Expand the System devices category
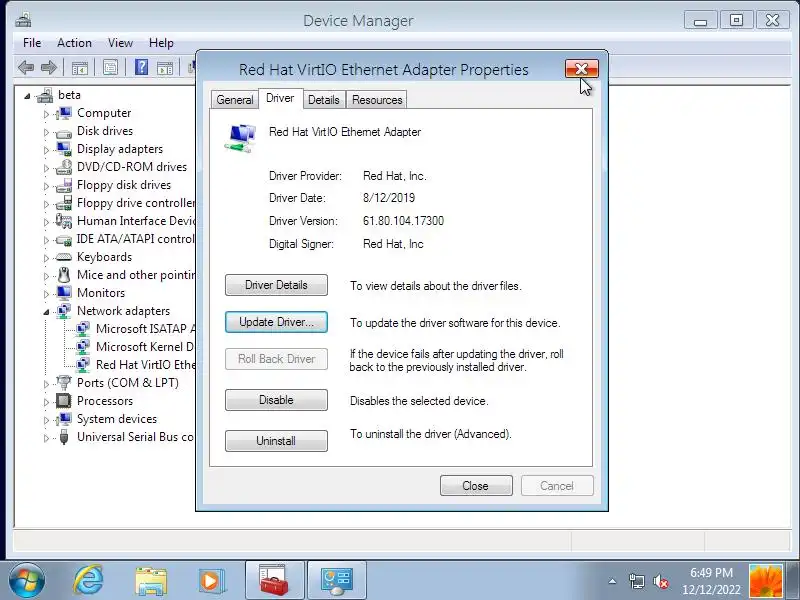The image size is (800, 600). pyautogui.click(x=46, y=419)
